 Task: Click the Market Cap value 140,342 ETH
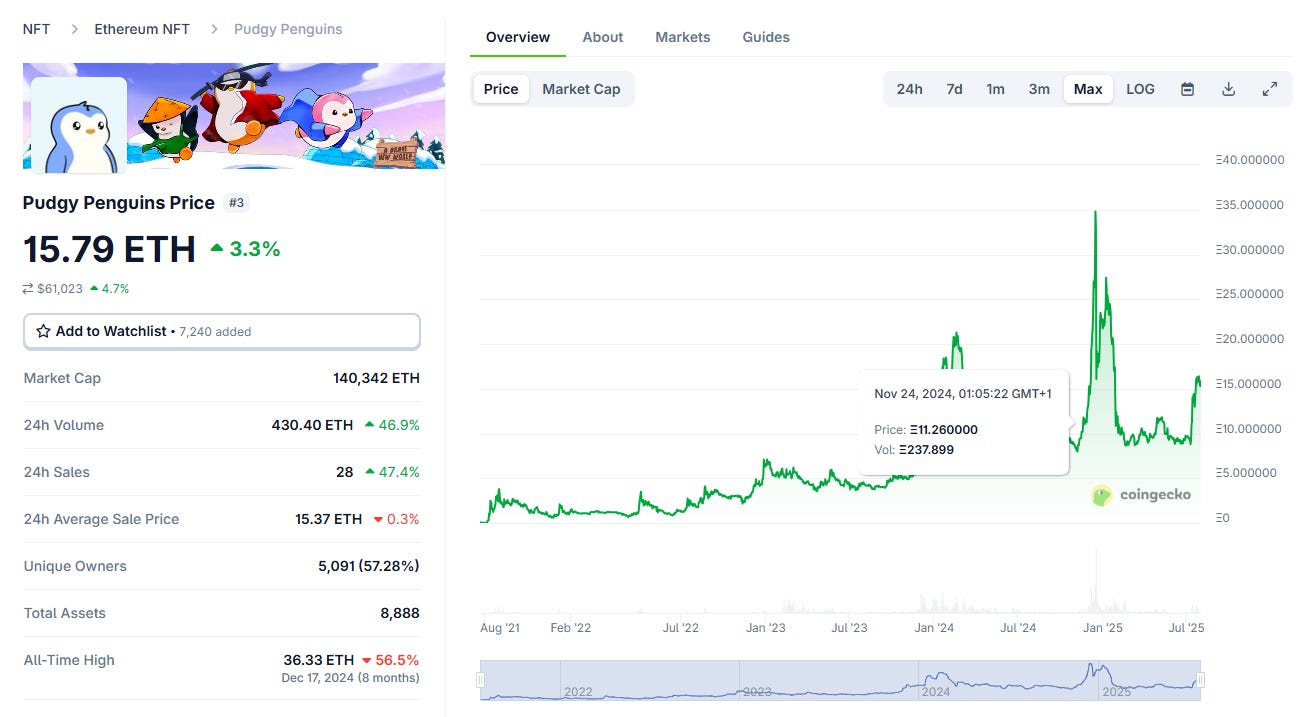[x=376, y=378]
